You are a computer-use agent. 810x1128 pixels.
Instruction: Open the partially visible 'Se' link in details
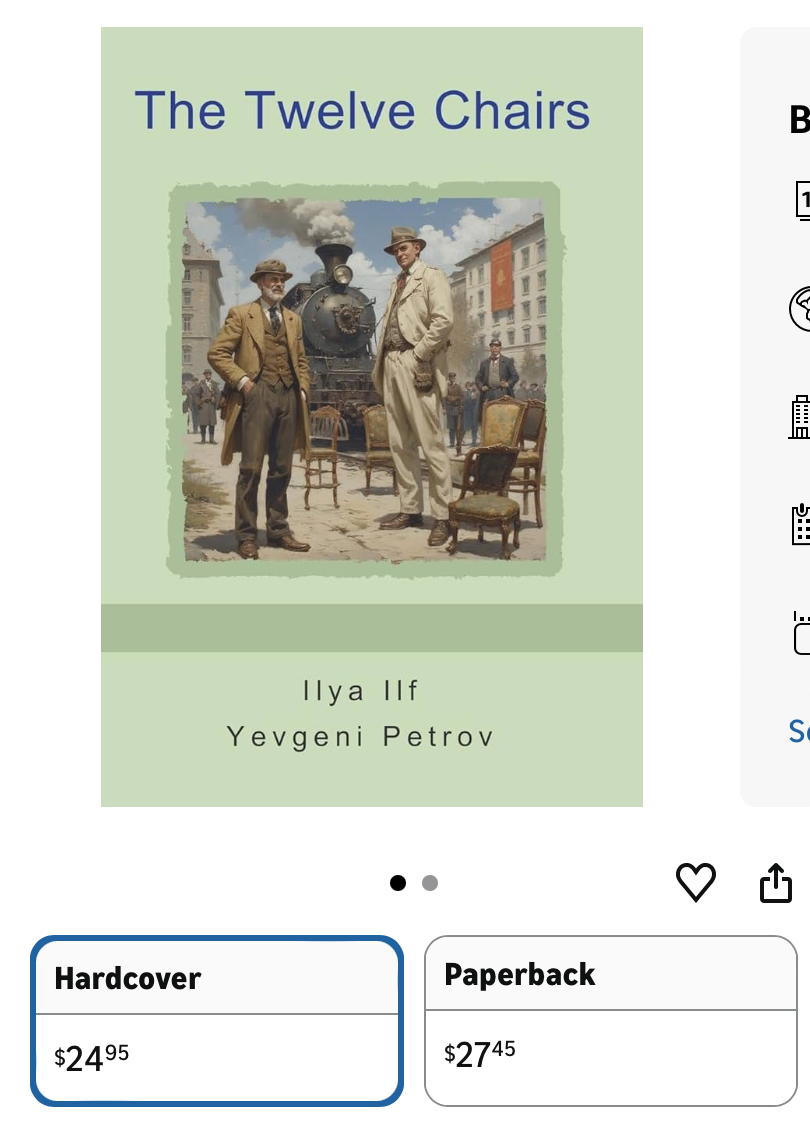tap(799, 731)
